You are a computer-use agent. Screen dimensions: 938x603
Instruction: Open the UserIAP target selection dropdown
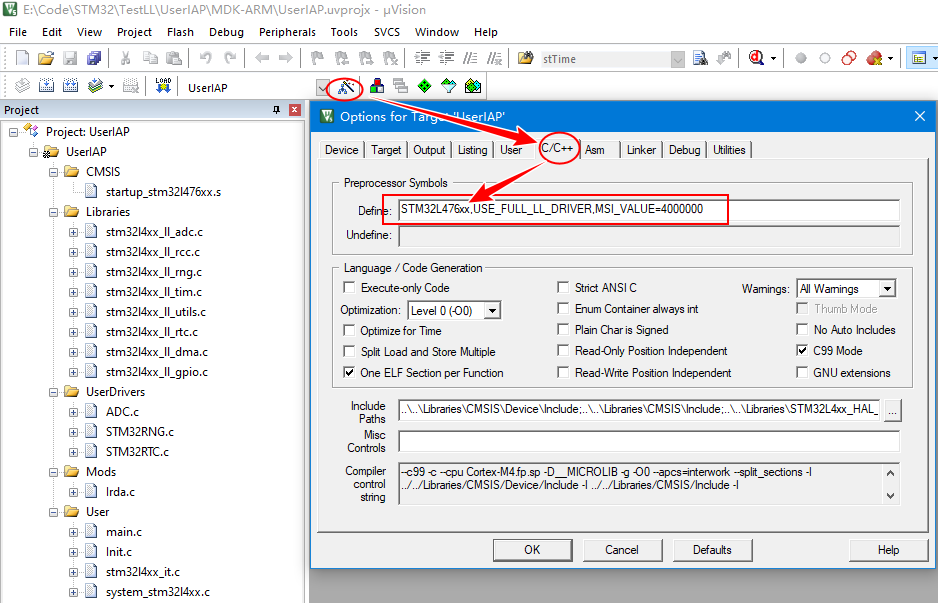(x=323, y=88)
